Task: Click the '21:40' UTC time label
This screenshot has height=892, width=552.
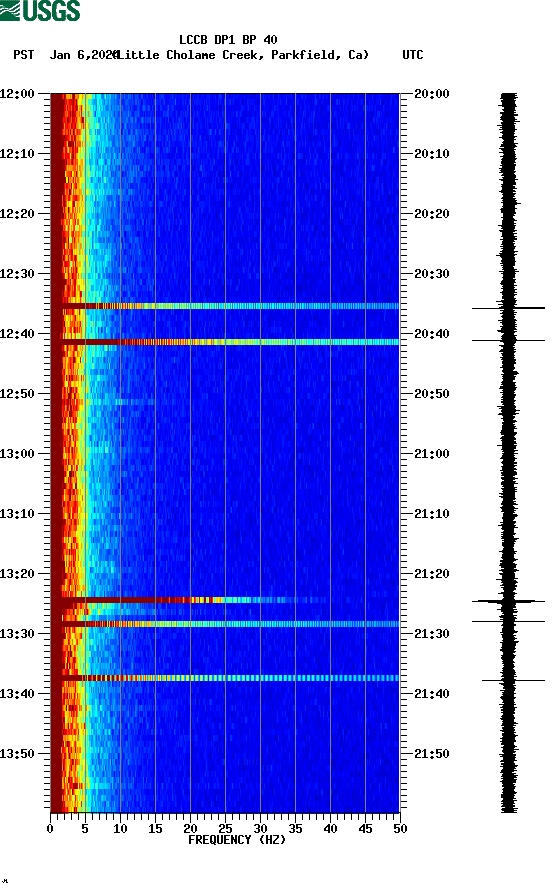Action: (x=432, y=694)
